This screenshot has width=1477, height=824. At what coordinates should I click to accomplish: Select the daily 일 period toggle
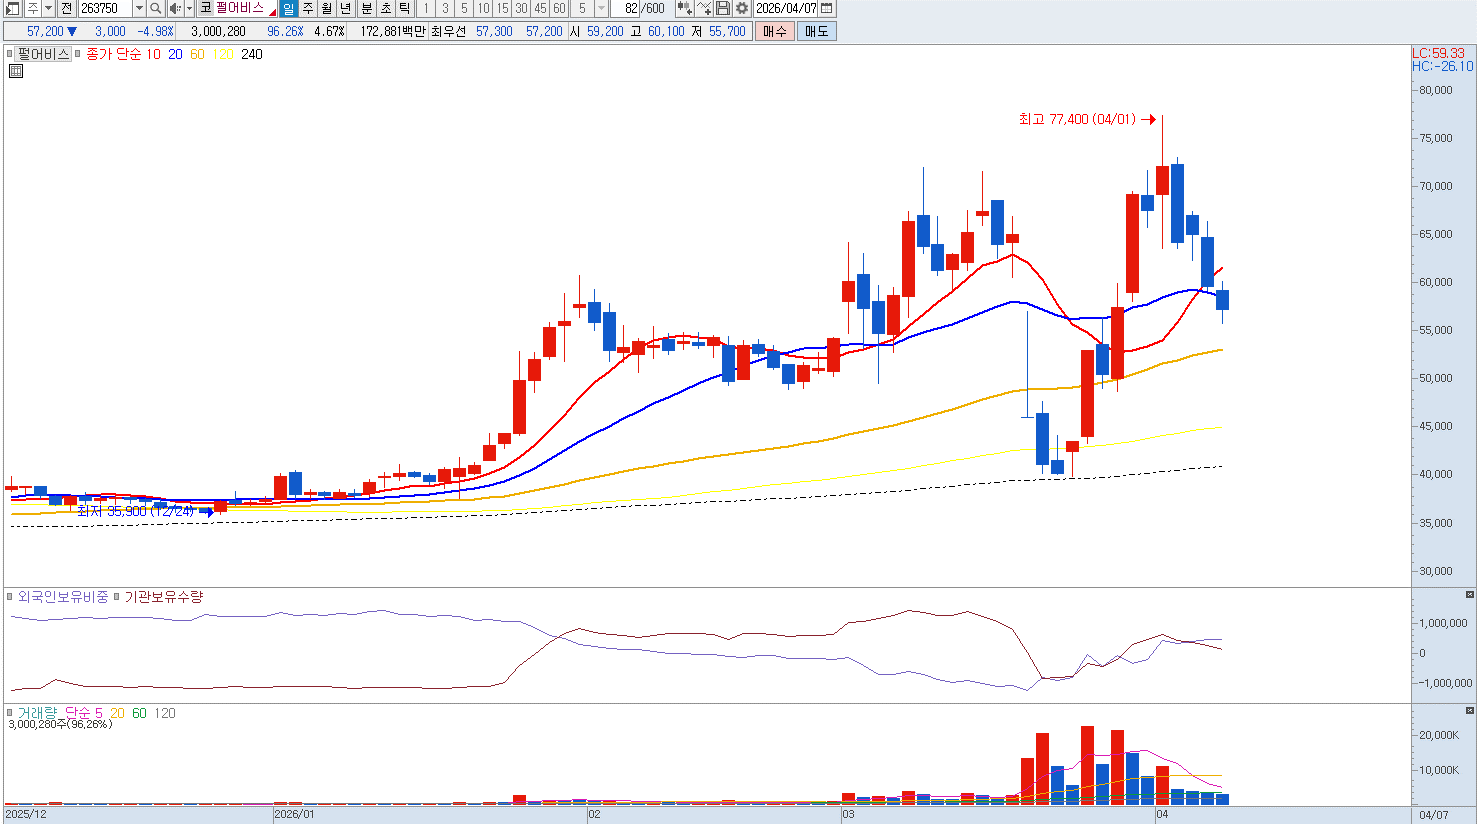(289, 8)
